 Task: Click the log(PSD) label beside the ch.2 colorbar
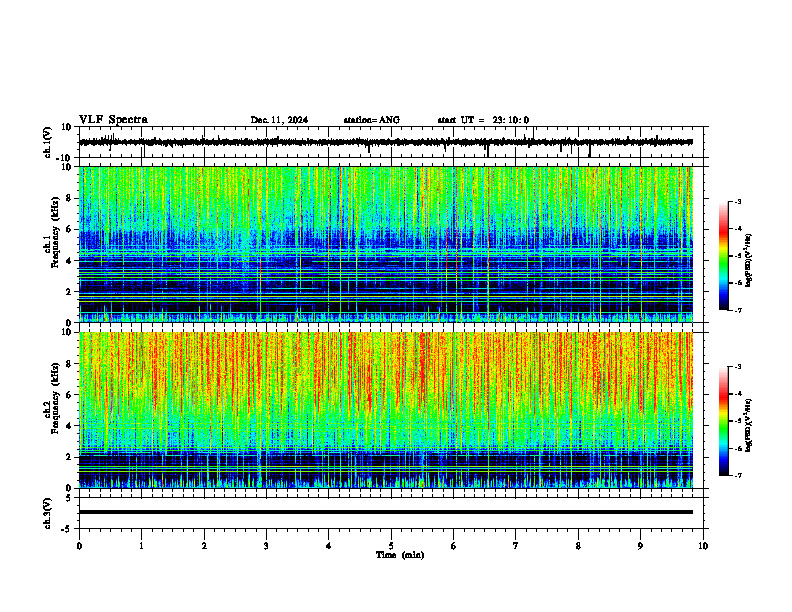tap(749, 425)
